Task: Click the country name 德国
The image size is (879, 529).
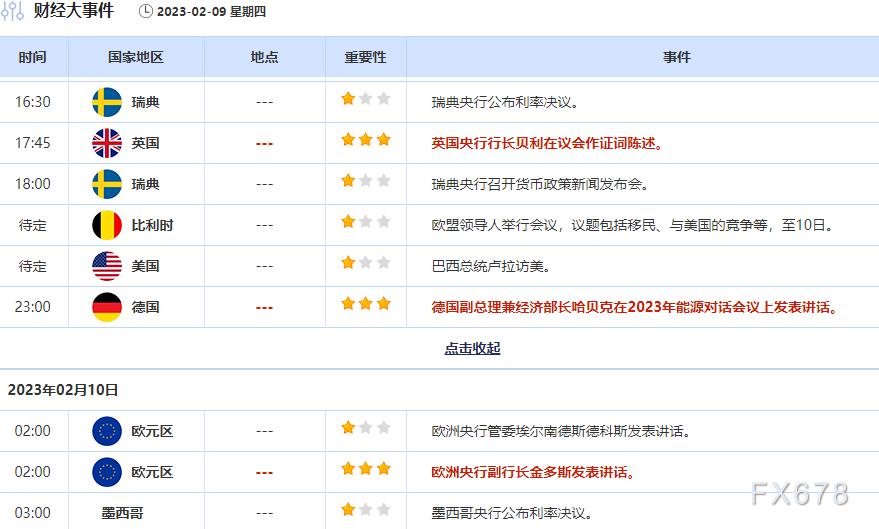Action: coord(145,307)
